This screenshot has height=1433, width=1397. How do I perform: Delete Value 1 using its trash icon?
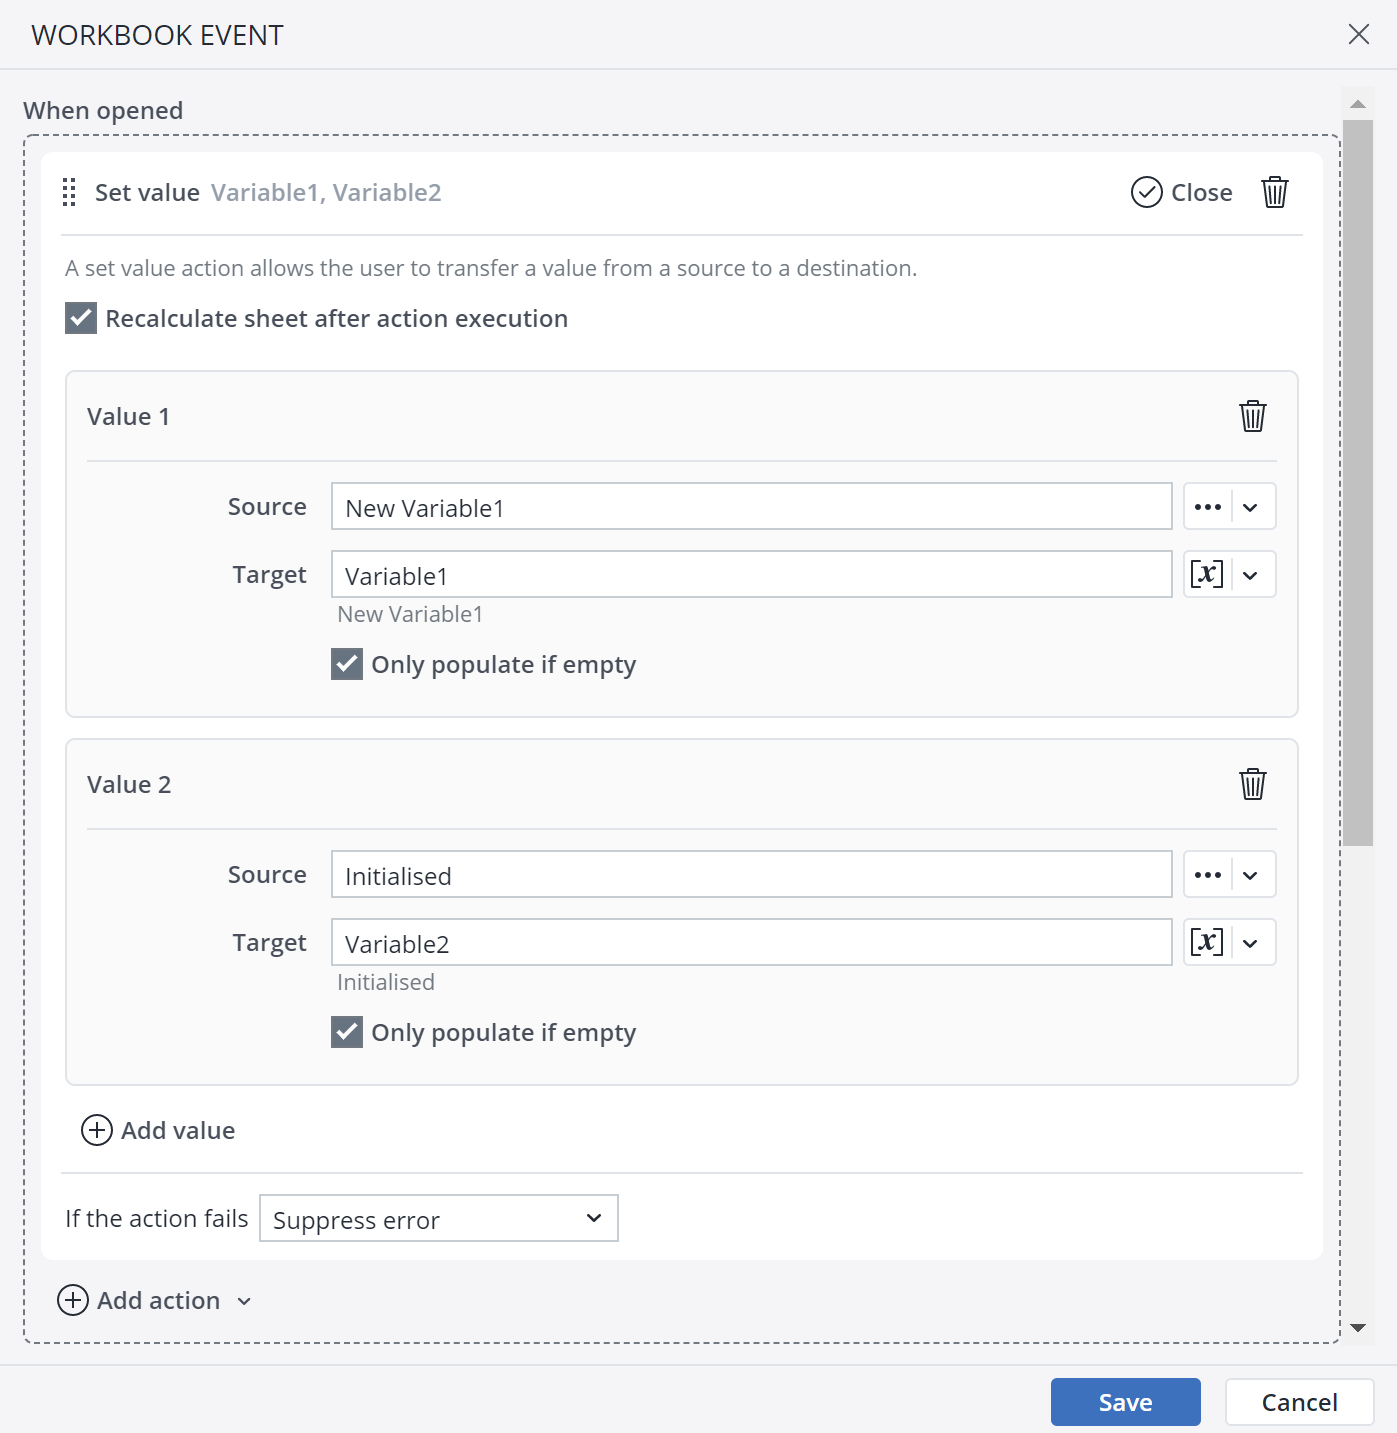pos(1253,416)
